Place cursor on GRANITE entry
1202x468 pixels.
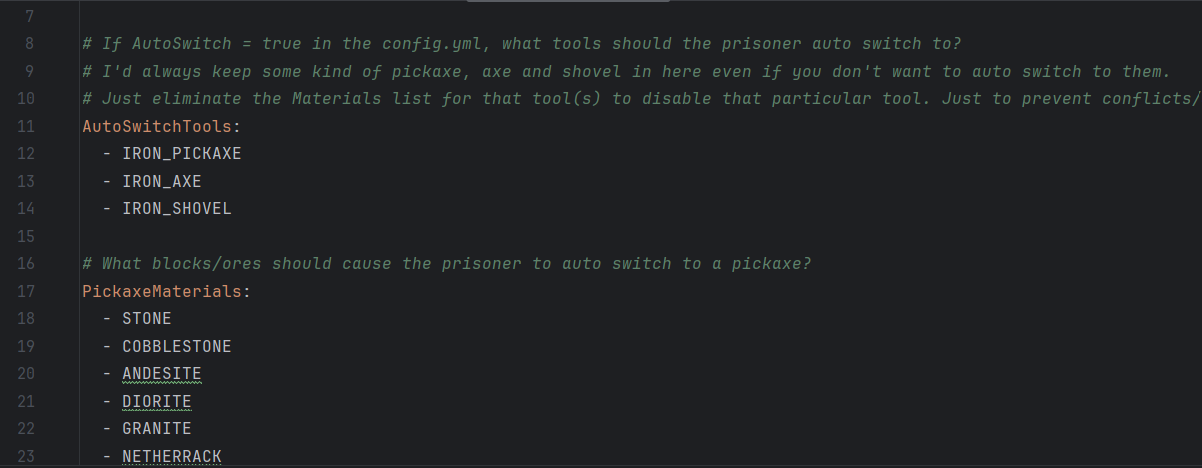[x=157, y=429]
